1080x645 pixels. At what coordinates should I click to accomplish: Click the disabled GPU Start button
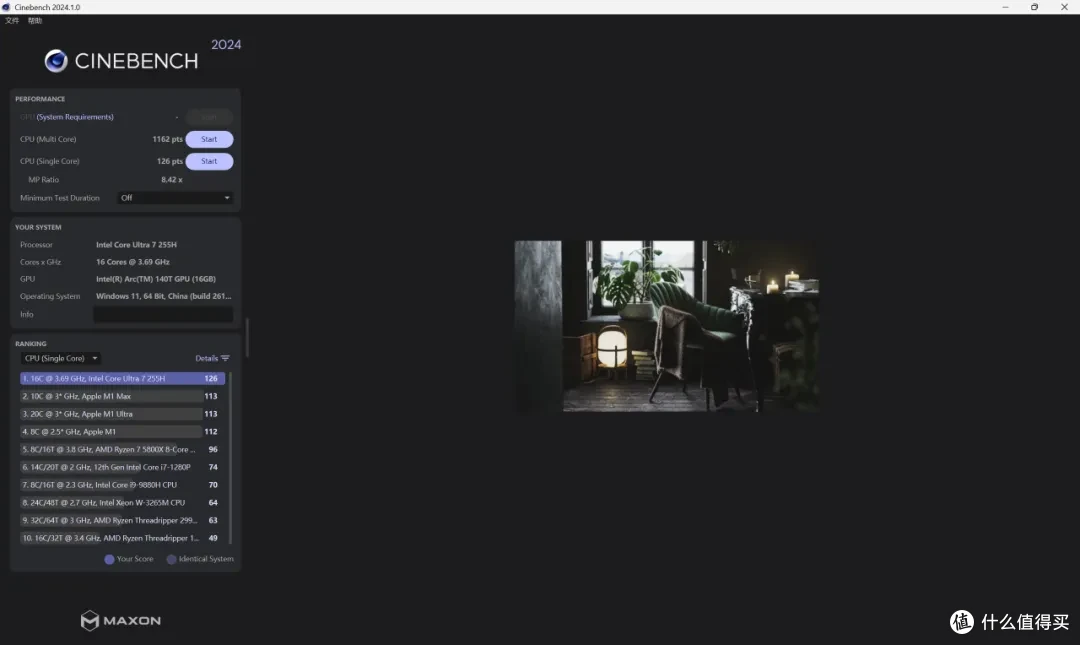(x=209, y=117)
